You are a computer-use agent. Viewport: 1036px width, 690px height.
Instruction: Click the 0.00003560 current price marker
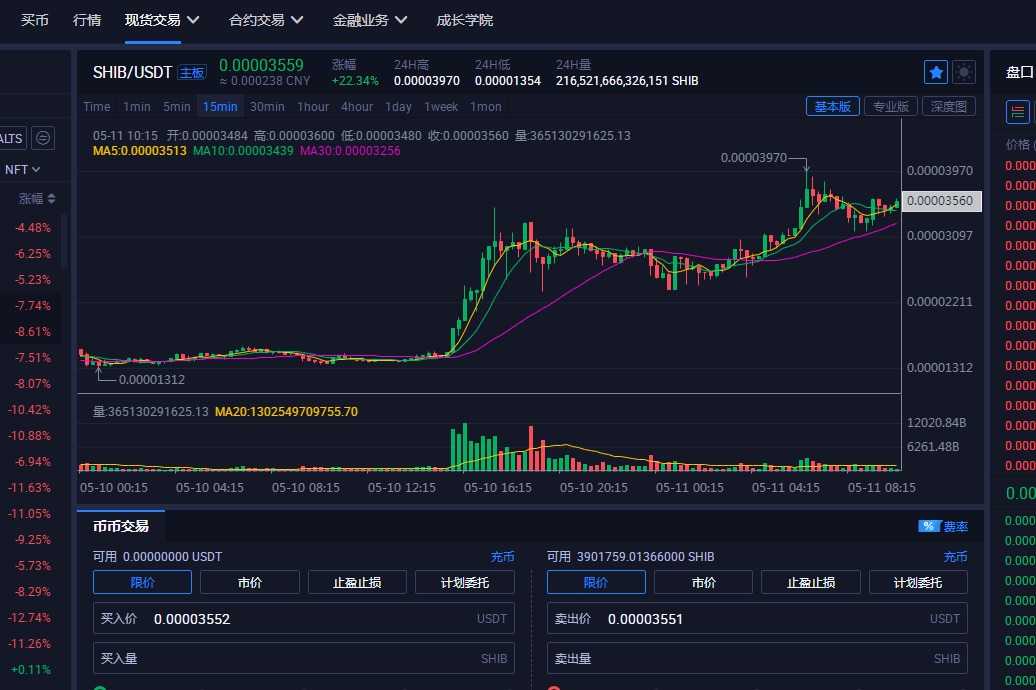pos(943,201)
